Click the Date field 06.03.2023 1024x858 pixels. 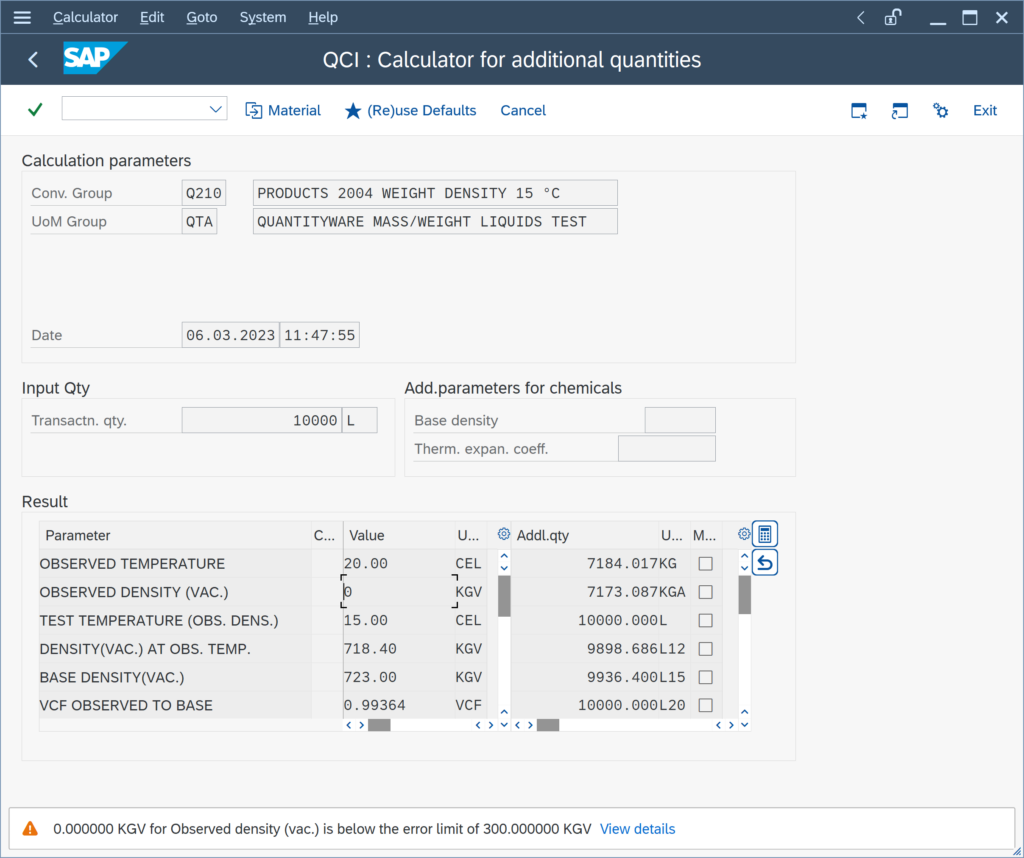231,335
